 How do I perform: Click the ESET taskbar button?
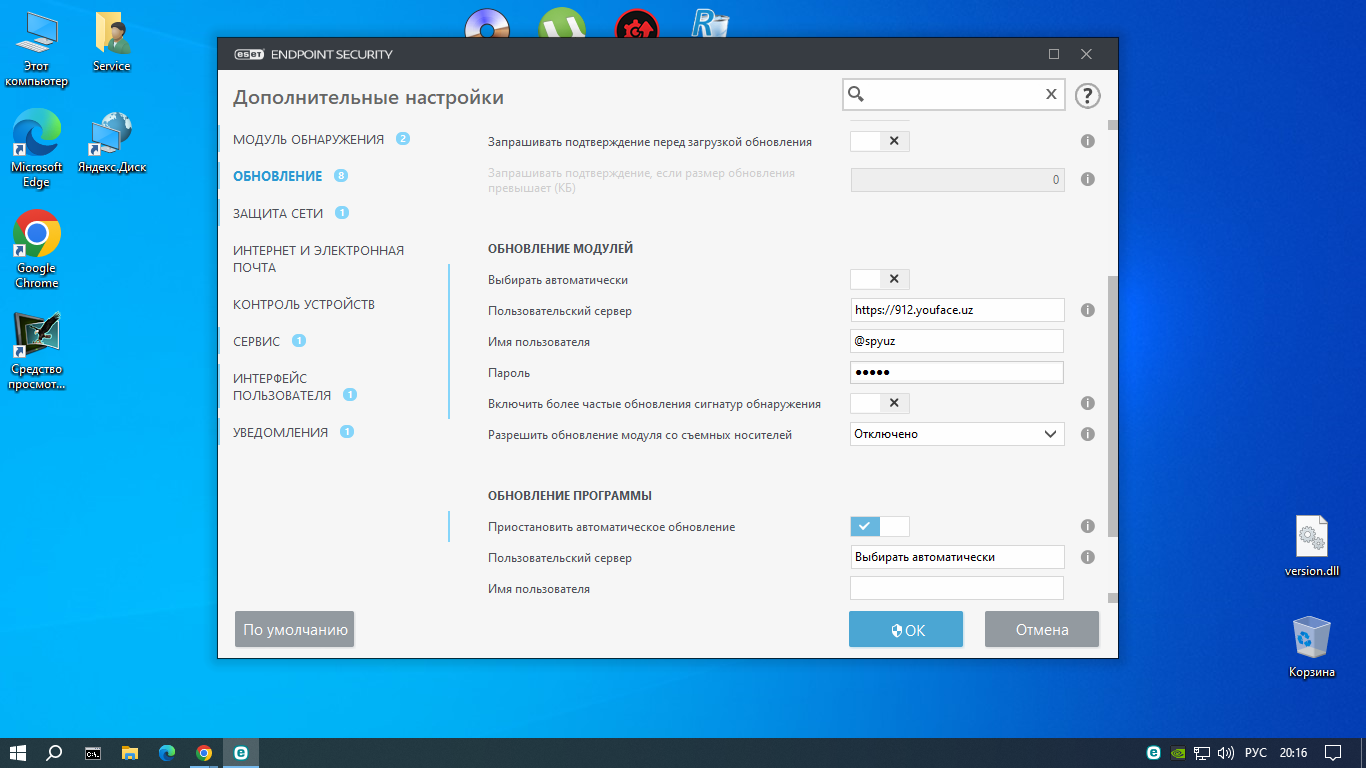241,753
